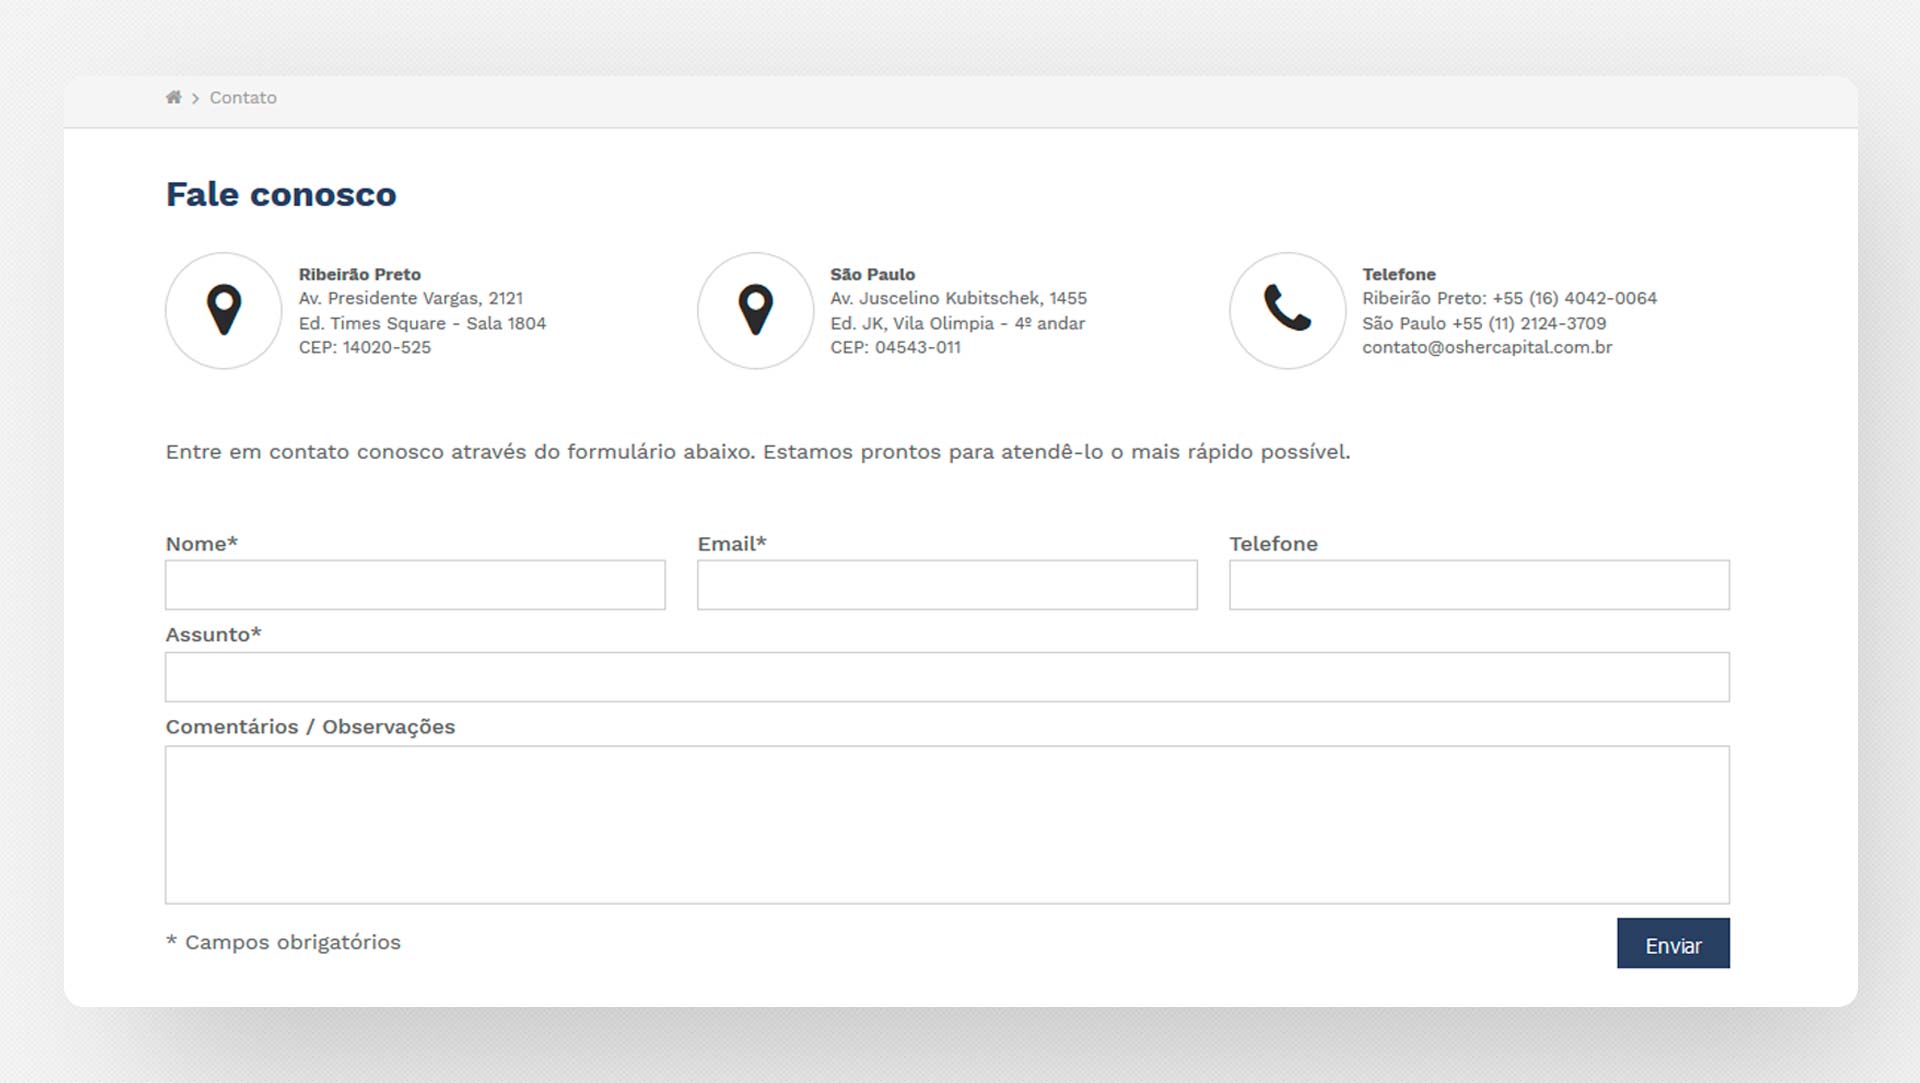Click the Telefone contact heading

tap(1399, 274)
